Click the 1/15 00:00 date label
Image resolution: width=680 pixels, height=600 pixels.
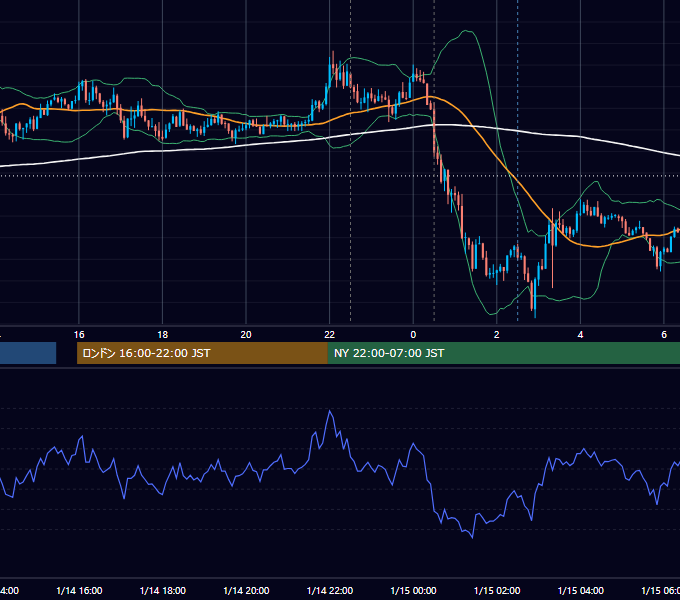[x=413, y=591]
